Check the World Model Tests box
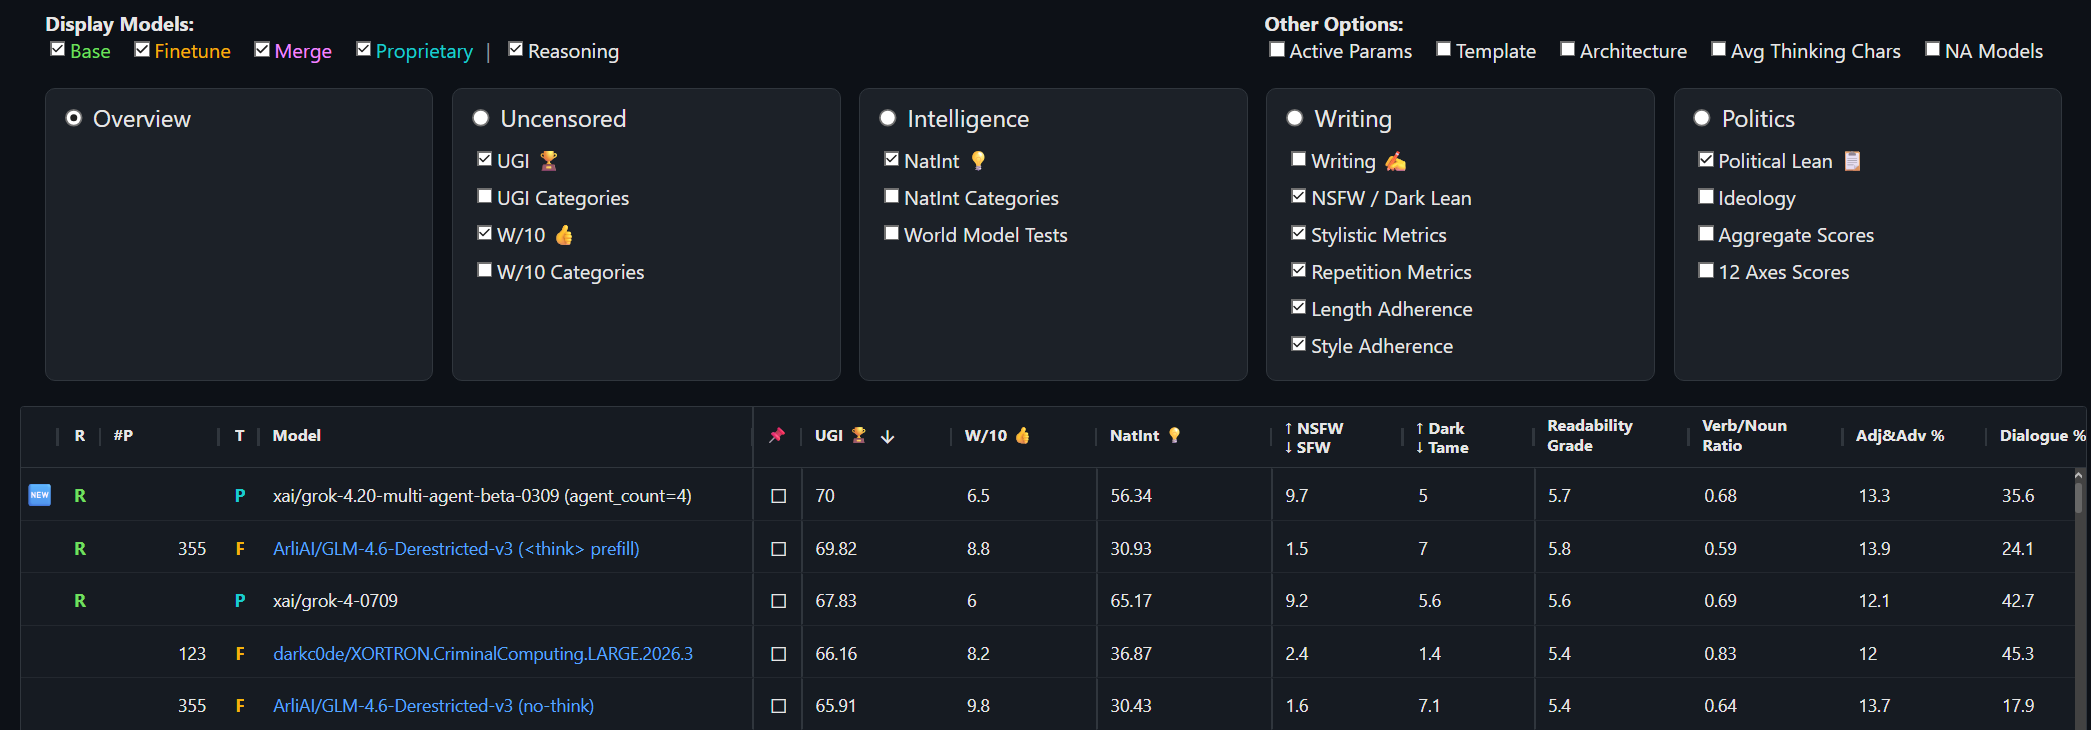 892,233
